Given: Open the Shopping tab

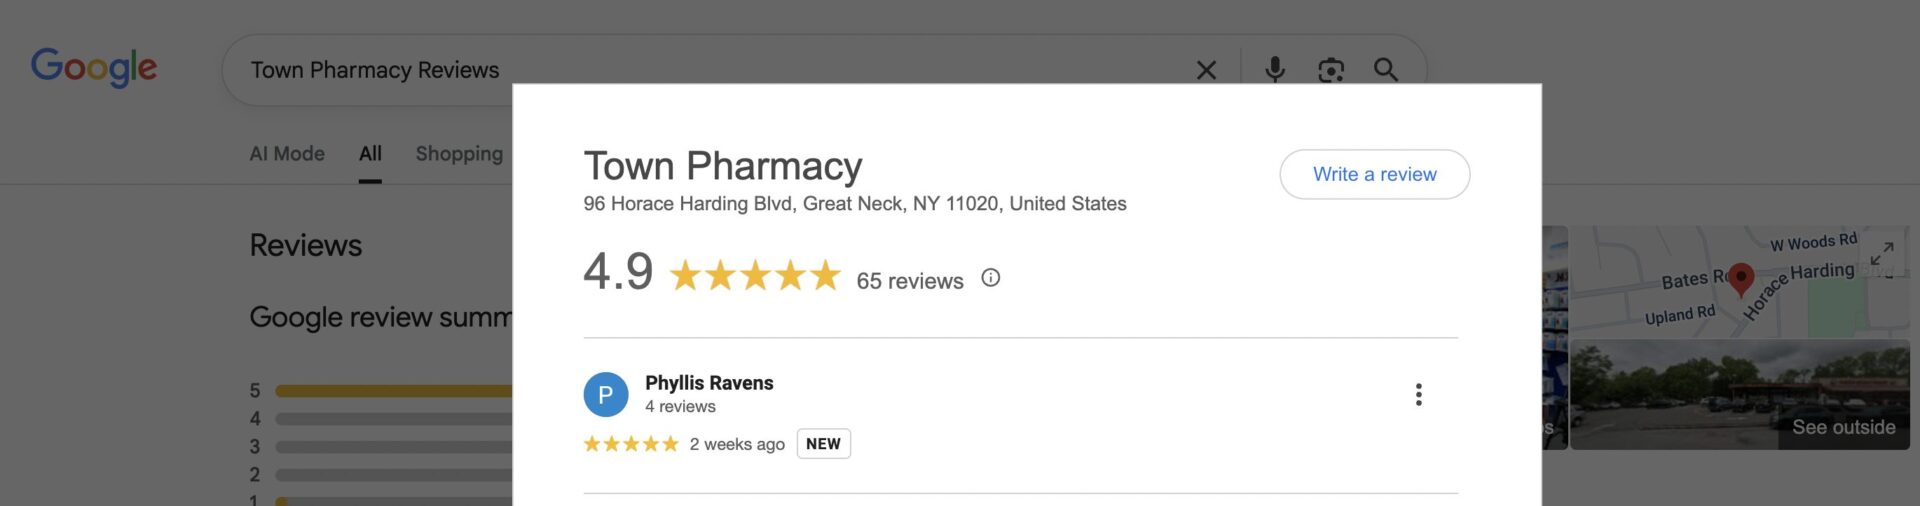Looking at the screenshot, I should (459, 154).
